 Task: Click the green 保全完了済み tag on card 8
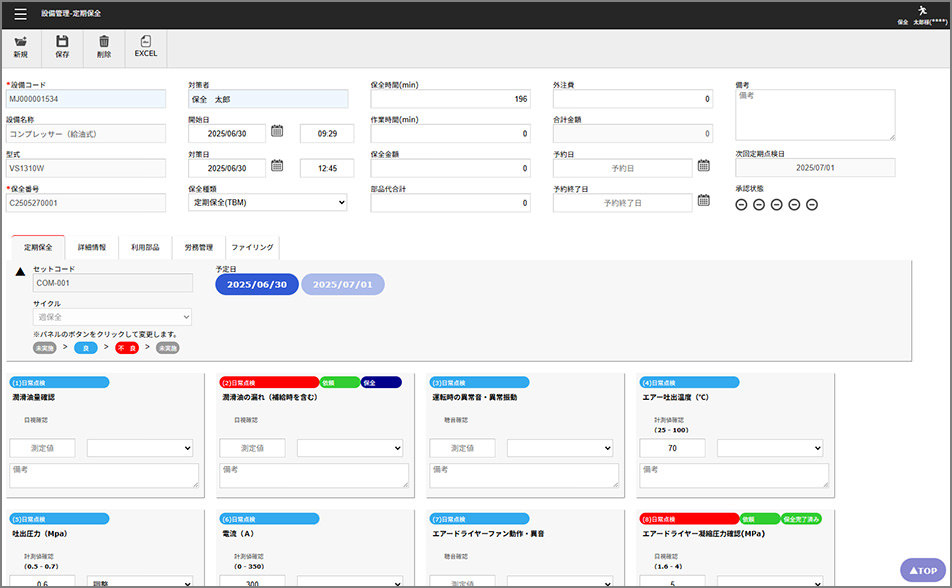(x=801, y=519)
